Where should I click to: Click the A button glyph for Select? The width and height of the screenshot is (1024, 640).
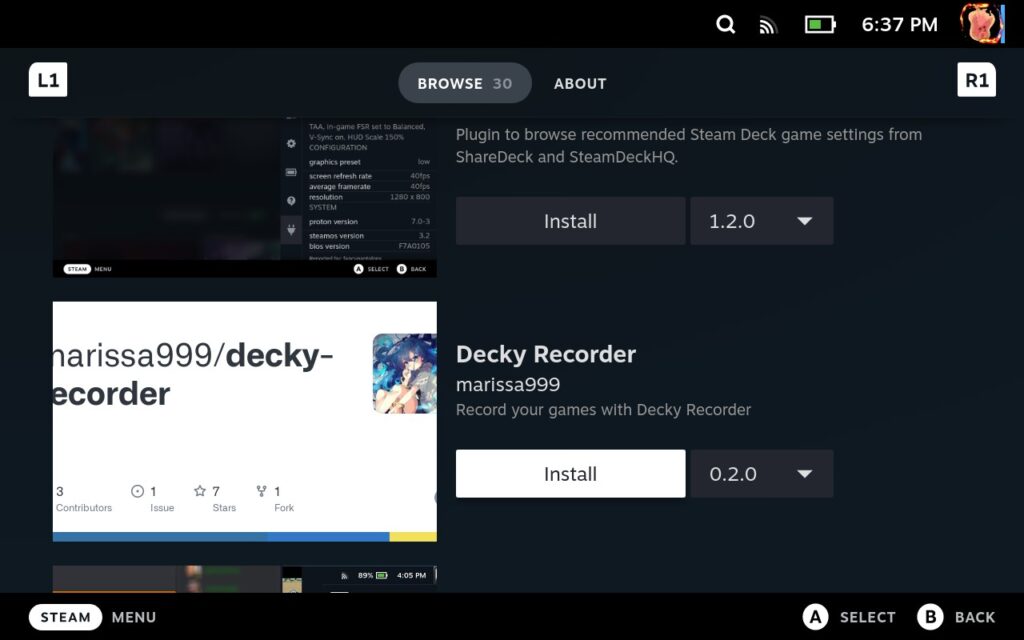click(x=815, y=617)
